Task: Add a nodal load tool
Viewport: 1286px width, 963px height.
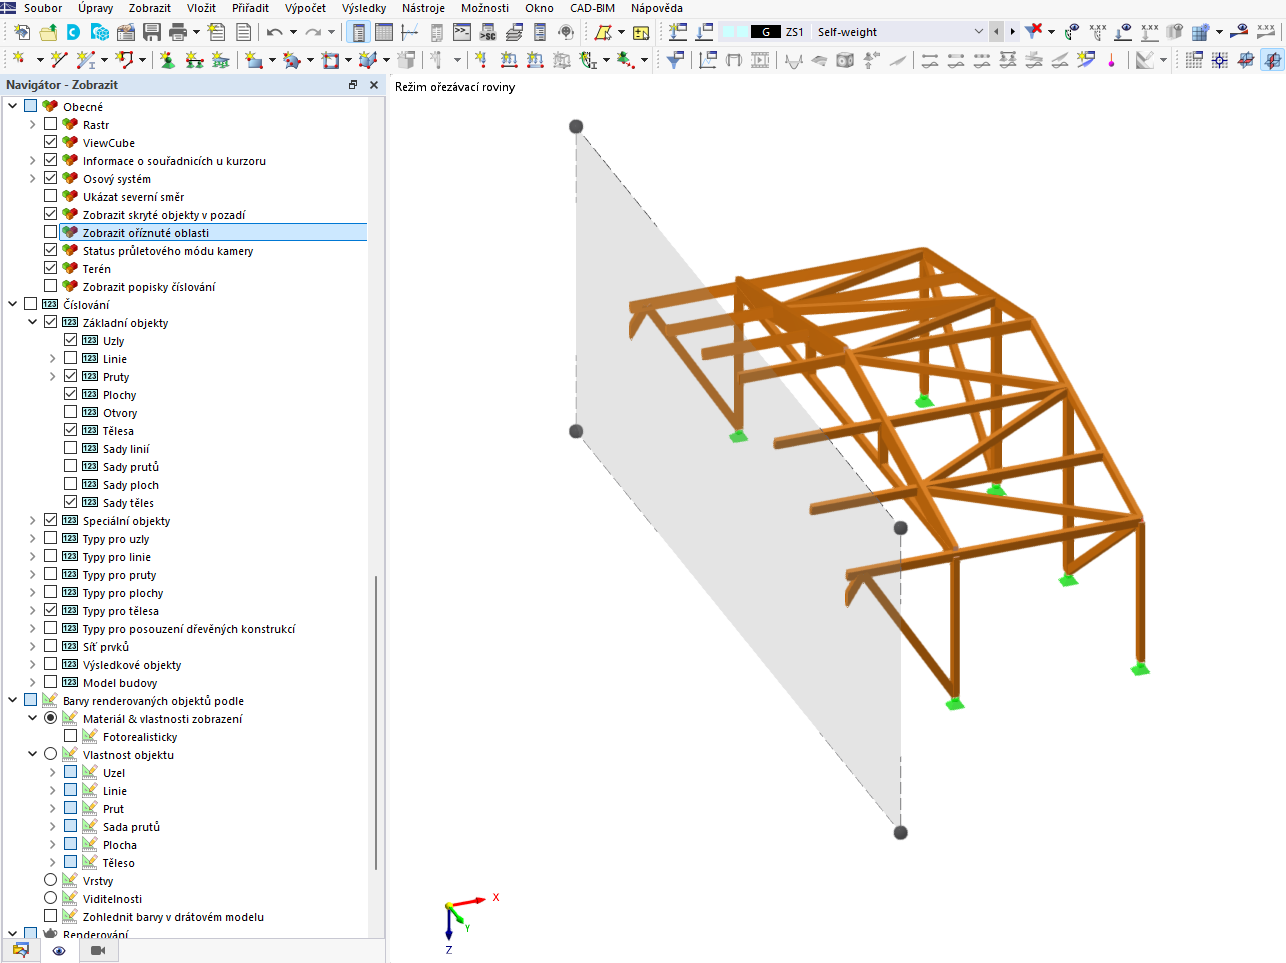Action: tap(482, 60)
